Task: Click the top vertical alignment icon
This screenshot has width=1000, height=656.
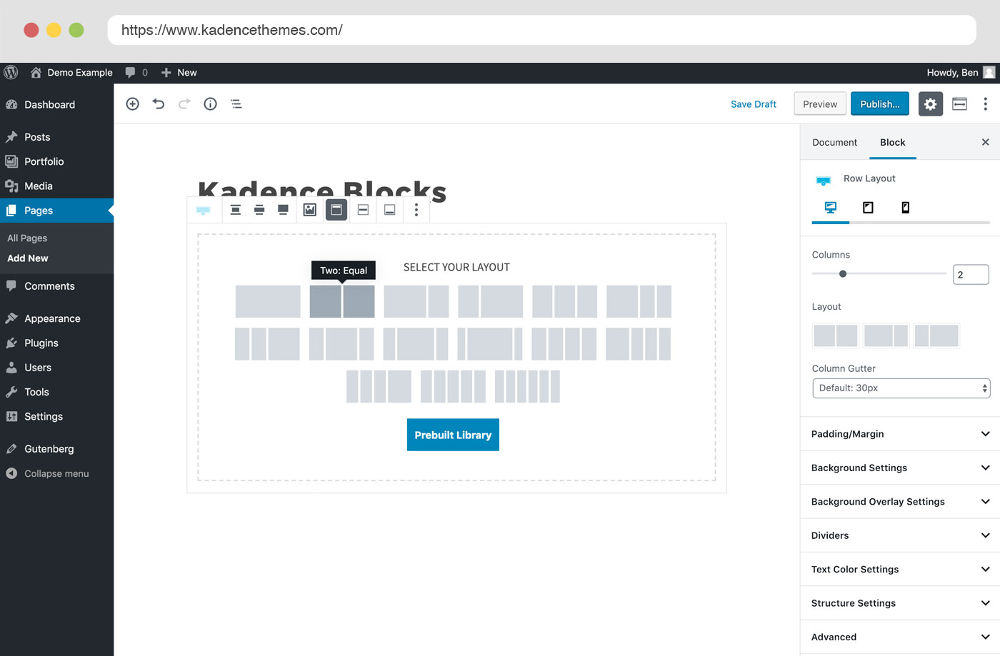Action: click(235, 210)
